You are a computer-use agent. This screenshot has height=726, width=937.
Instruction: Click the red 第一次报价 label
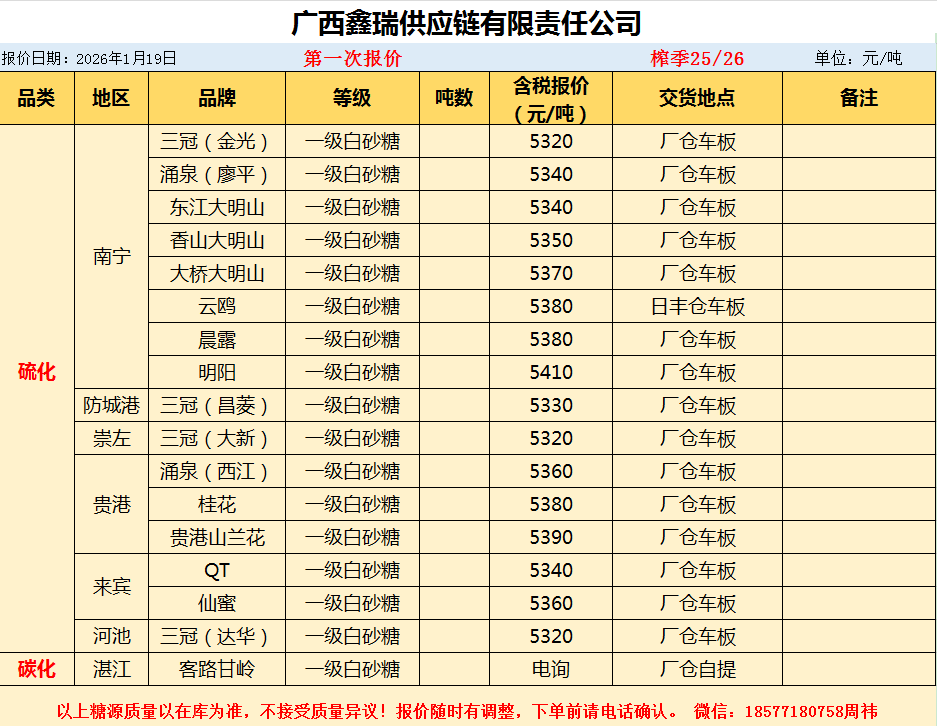coord(352,58)
